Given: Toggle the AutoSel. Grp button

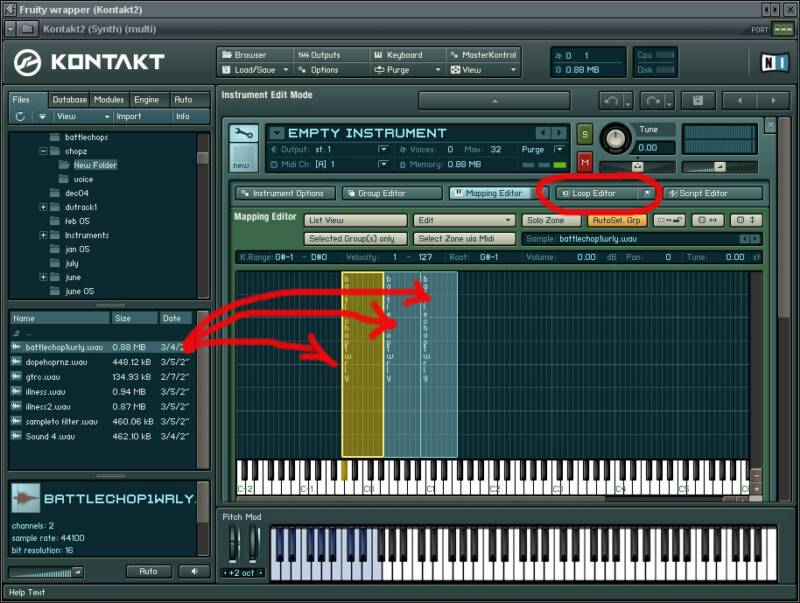Looking at the screenshot, I should pyautogui.click(x=617, y=220).
